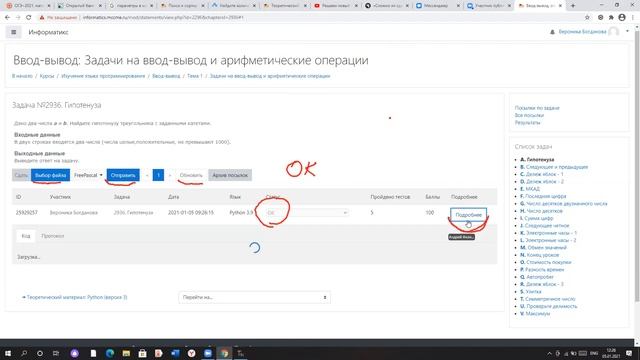Open task I. Сумма цифр
Screen dimensions: 640x360
pyautogui.click(x=537, y=218)
